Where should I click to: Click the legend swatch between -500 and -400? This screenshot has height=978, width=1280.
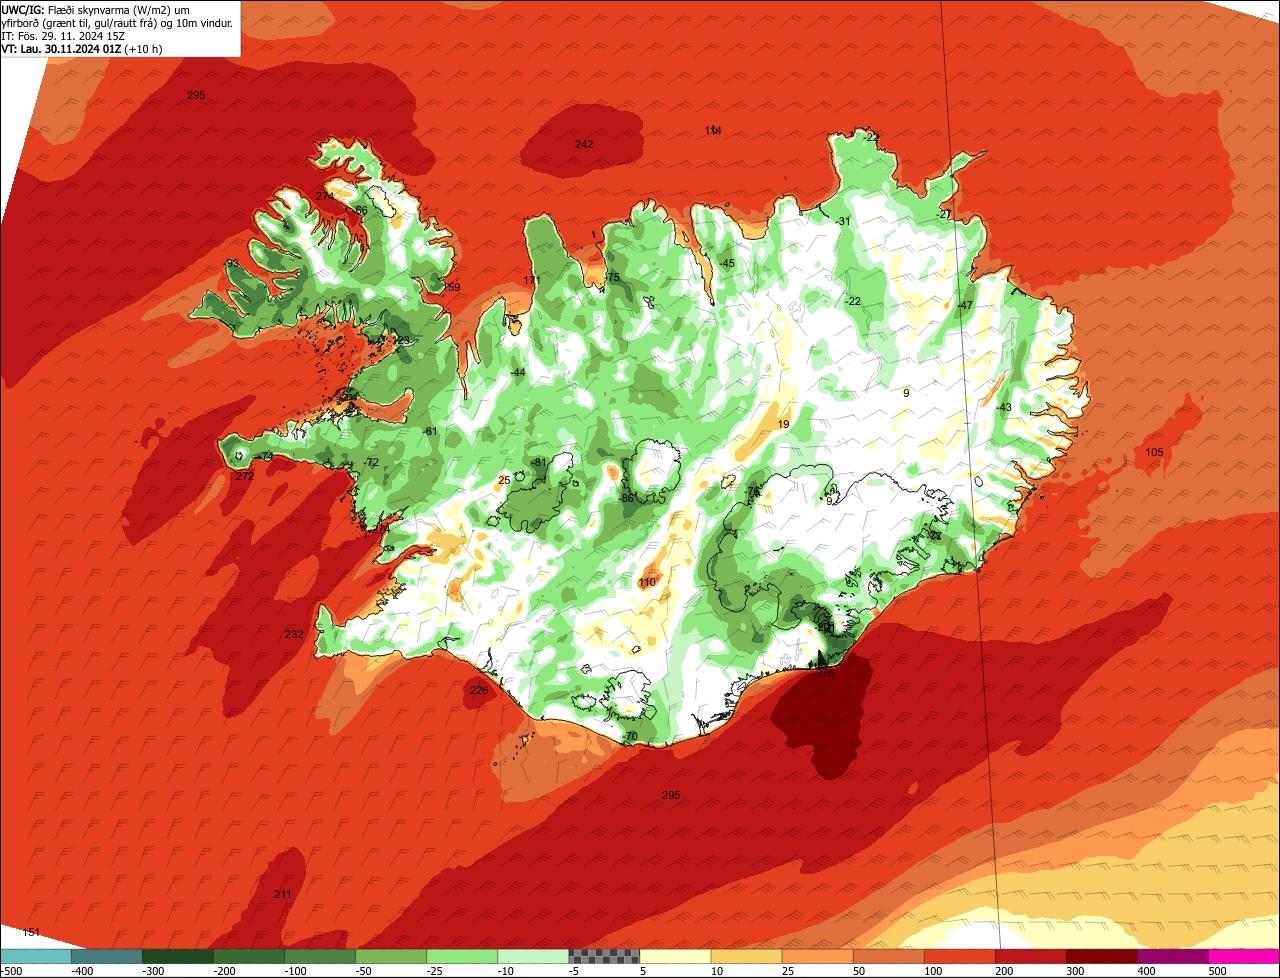click(x=35, y=956)
